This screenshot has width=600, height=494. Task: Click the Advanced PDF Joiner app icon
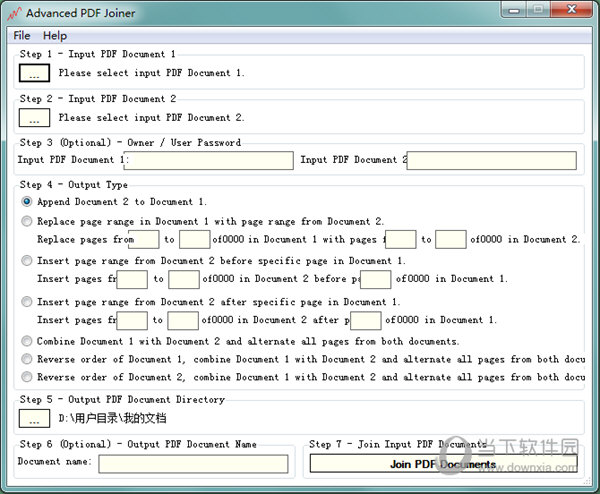[15, 14]
